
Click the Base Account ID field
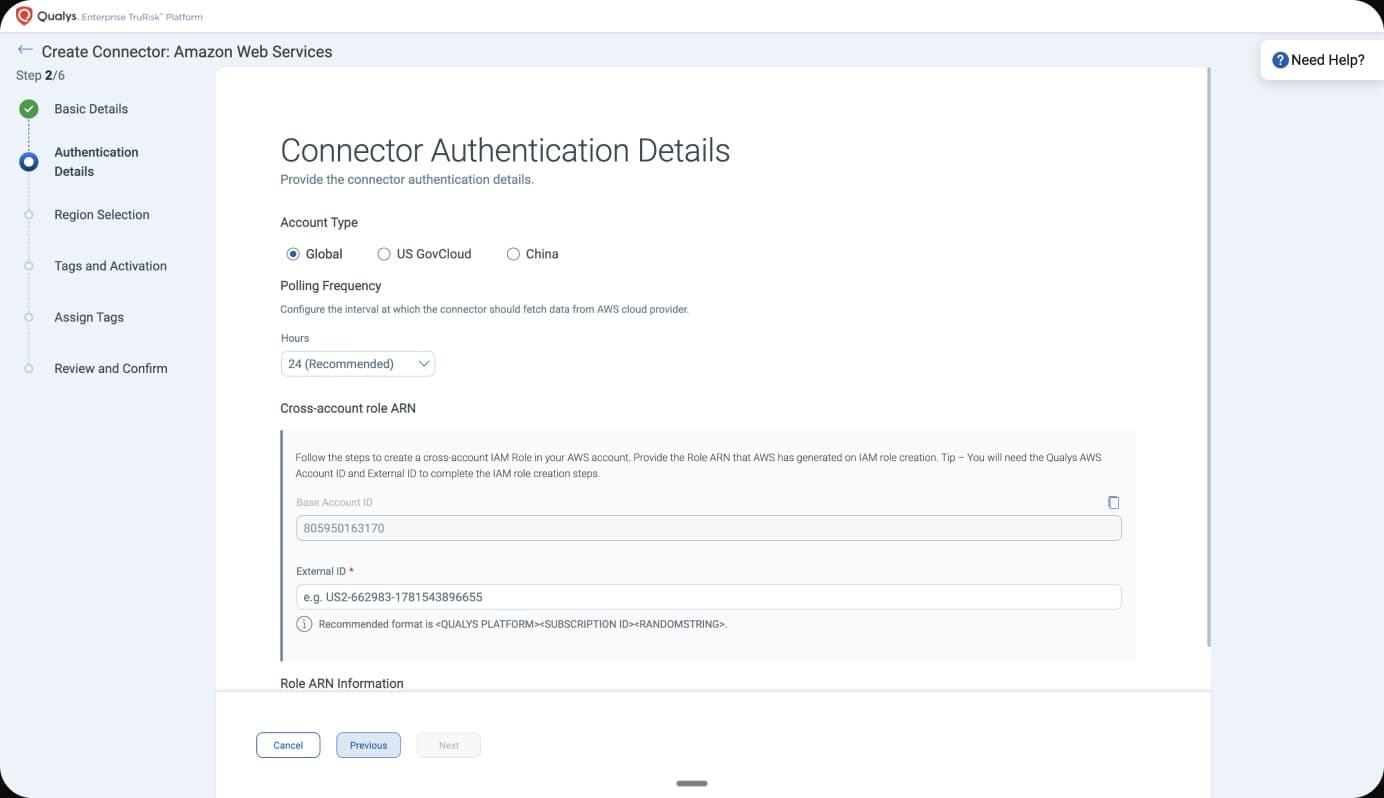coord(709,528)
